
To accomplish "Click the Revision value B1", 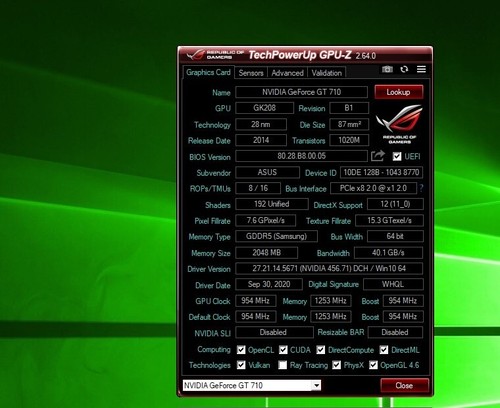I will click(349, 108).
